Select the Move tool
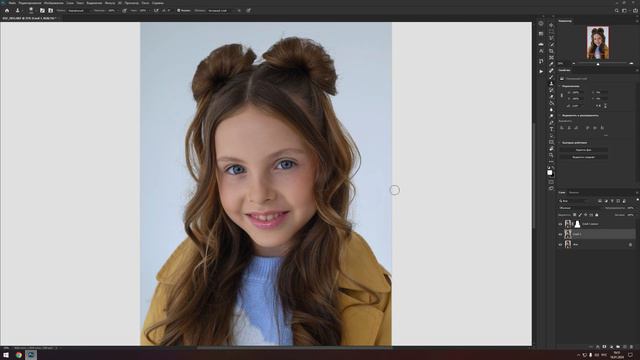This screenshot has height=360, width=640. (551, 25)
